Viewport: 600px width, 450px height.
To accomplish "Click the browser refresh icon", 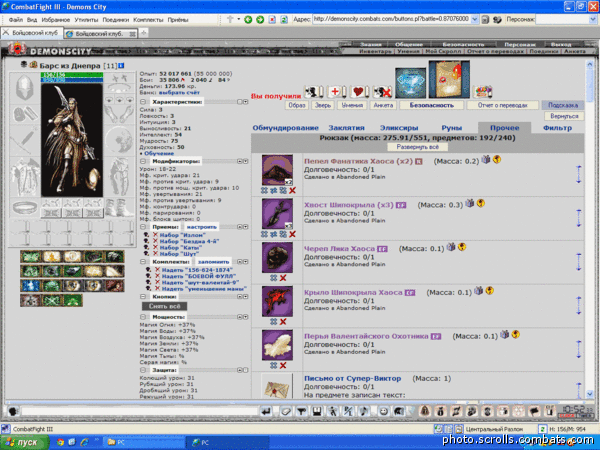I will (284, 19).
